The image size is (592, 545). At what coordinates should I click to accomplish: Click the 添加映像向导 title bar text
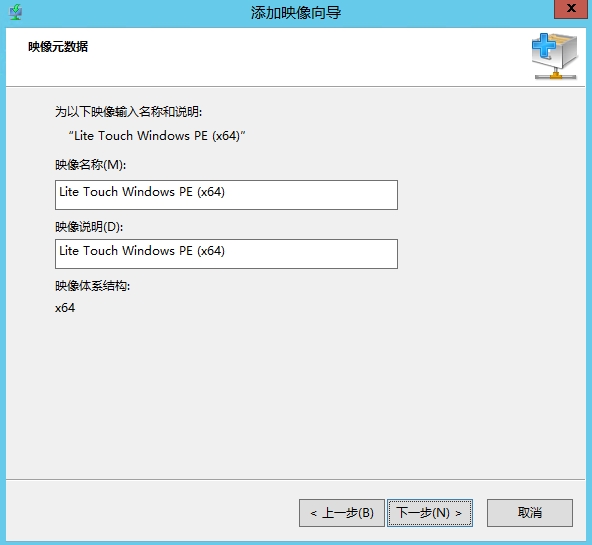[296, 13]
